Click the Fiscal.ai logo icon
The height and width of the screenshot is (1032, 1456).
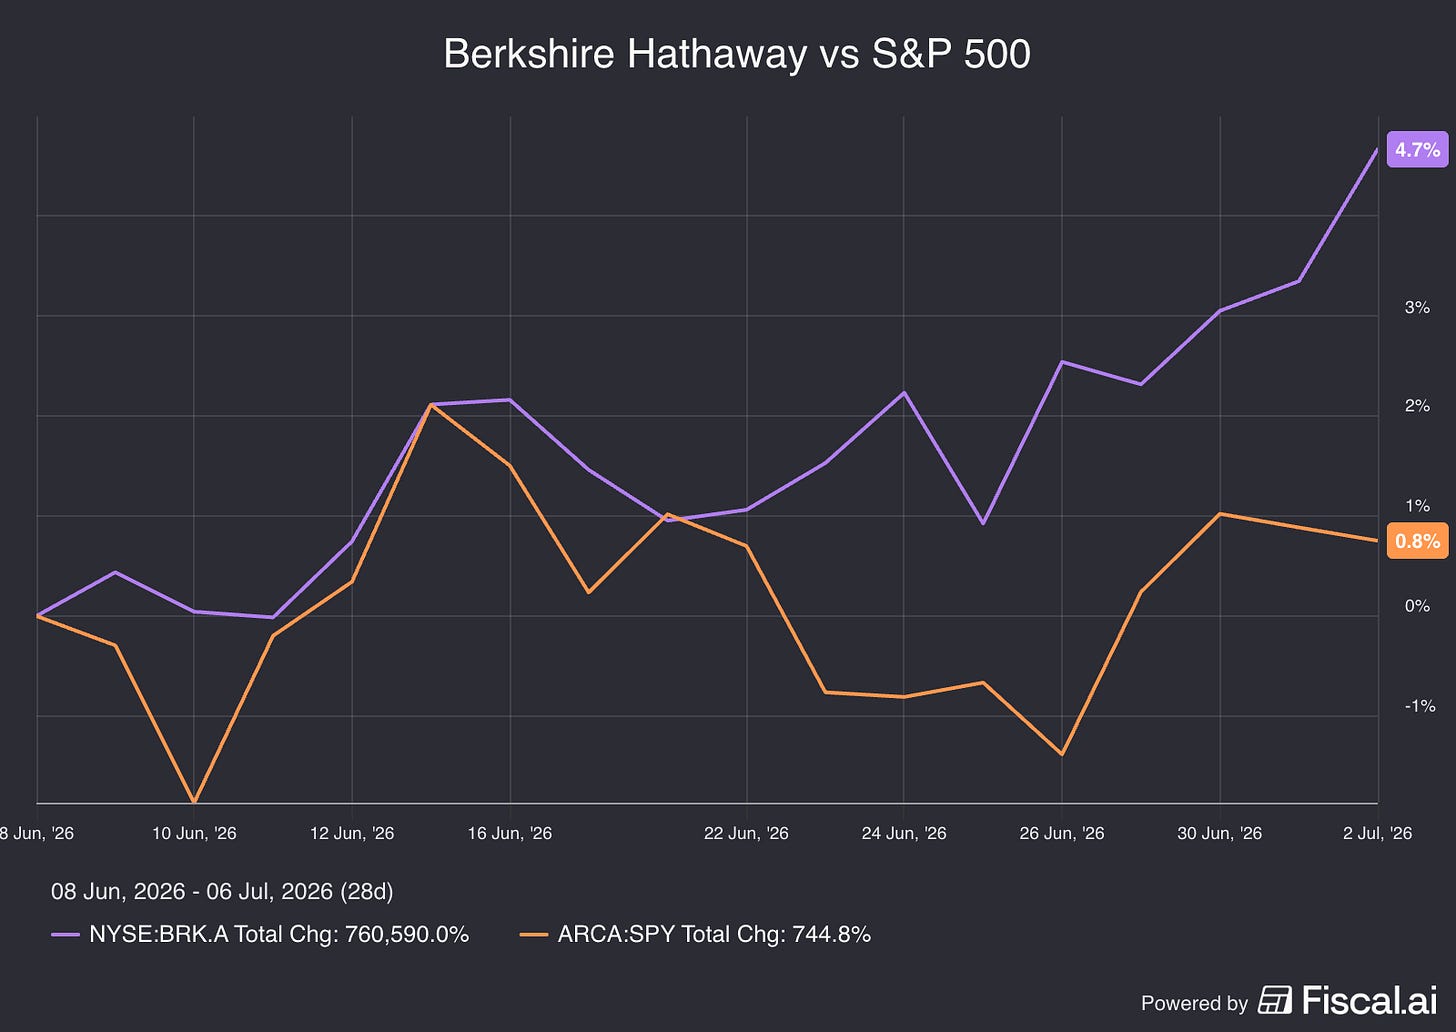click(1275, 1000)
